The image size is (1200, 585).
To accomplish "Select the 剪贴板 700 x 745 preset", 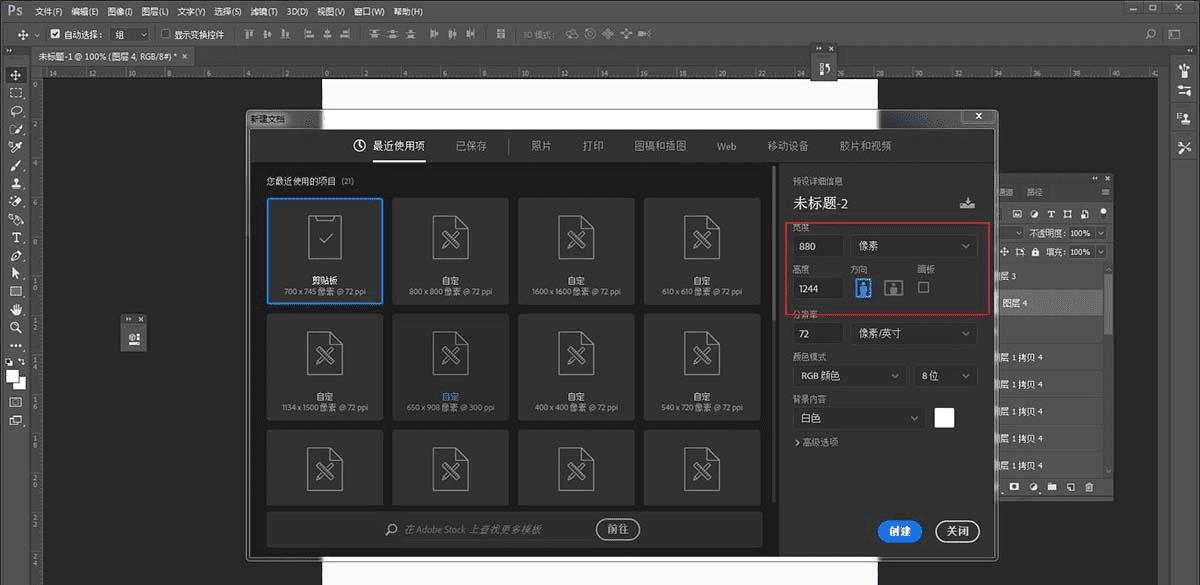I will click(325, 250).
